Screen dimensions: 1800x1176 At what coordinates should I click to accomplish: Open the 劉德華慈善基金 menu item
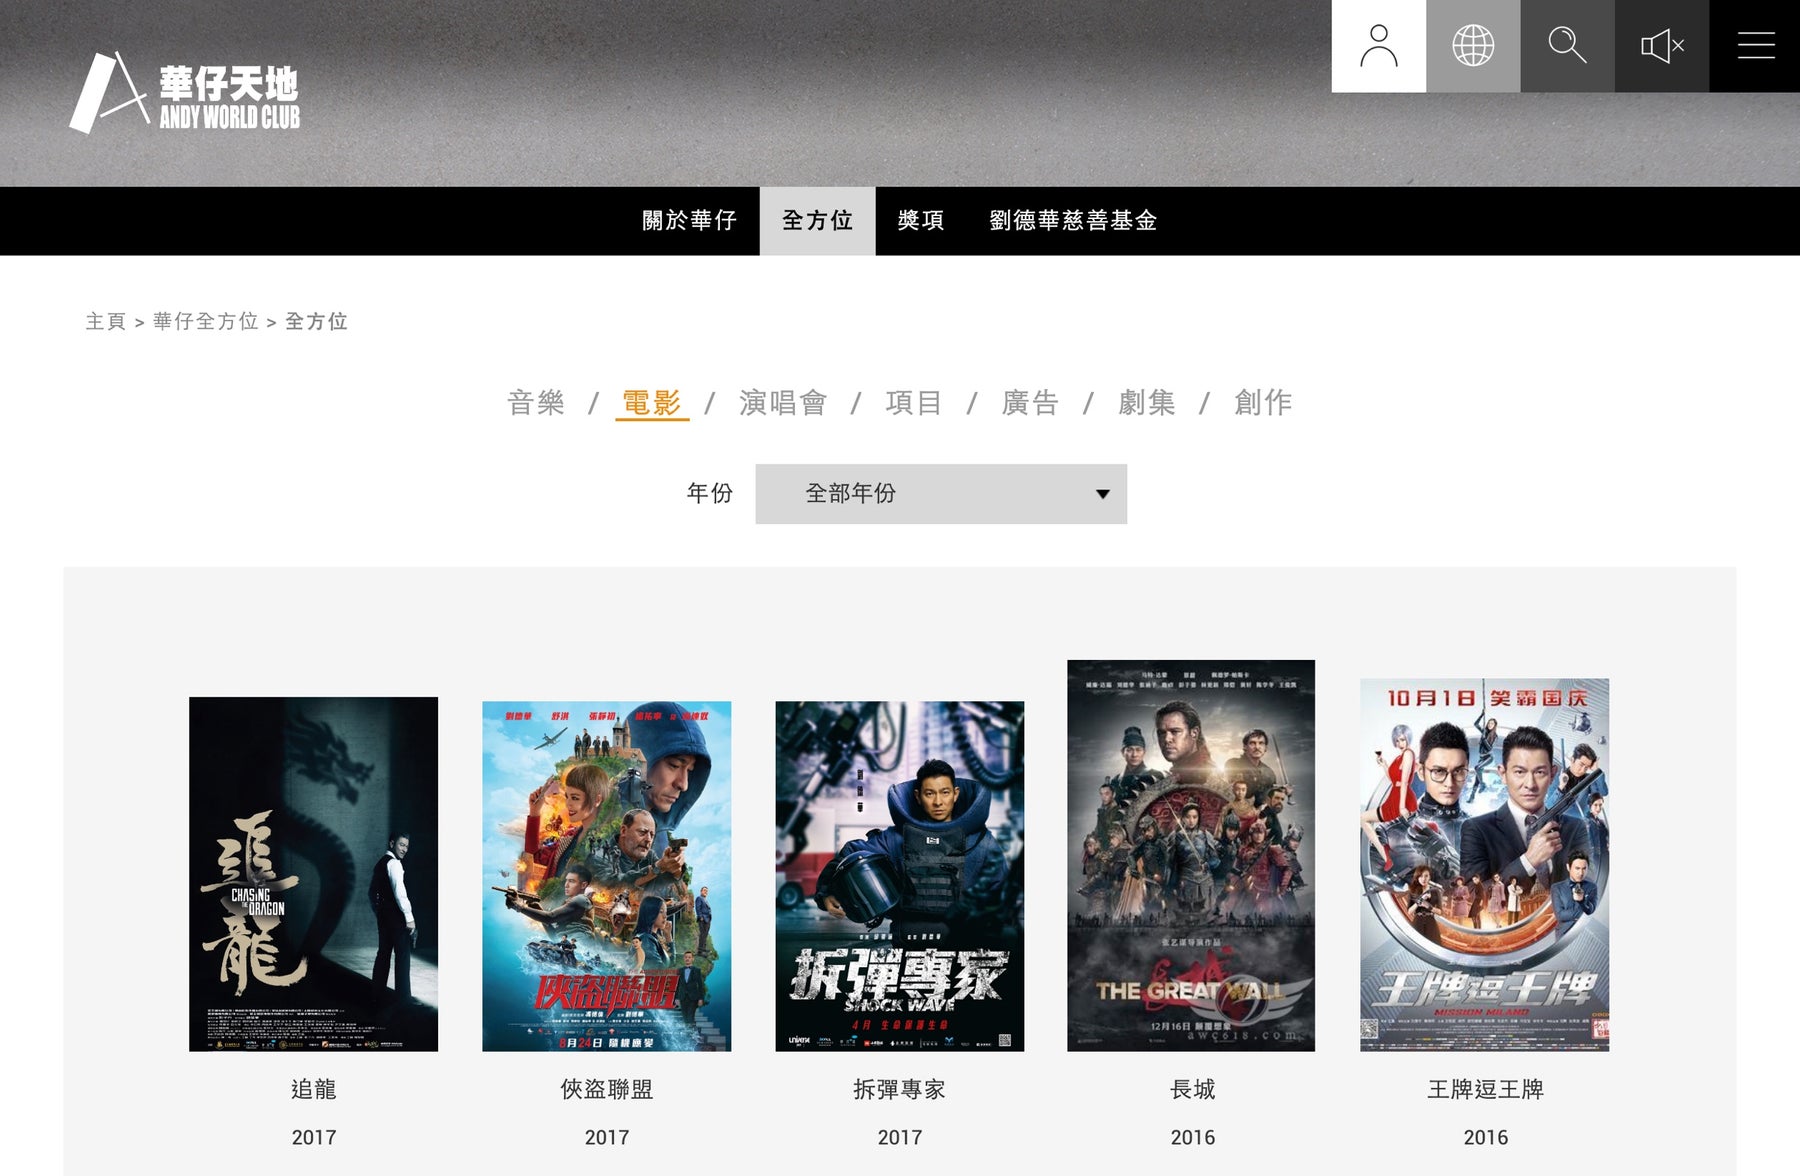1073,221
